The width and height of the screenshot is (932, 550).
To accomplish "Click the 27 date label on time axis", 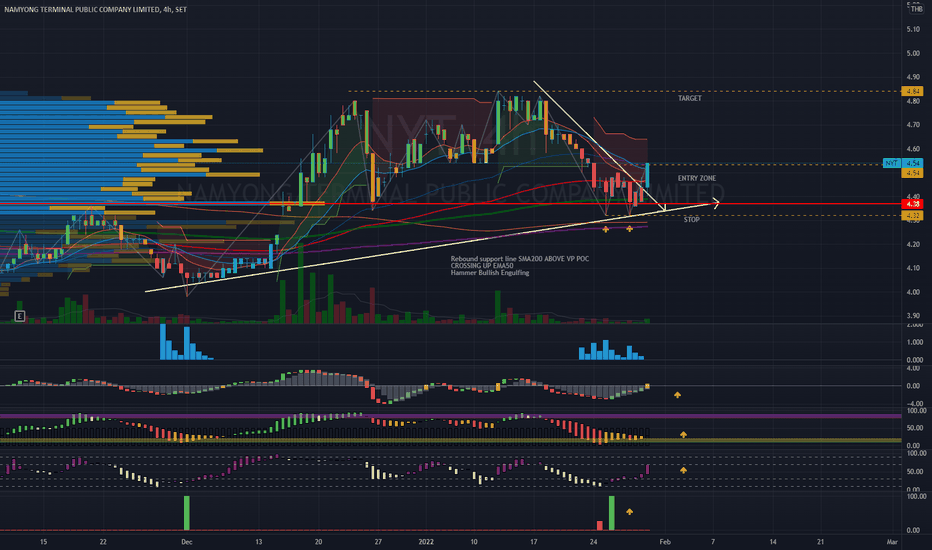I will coord(378,542).
